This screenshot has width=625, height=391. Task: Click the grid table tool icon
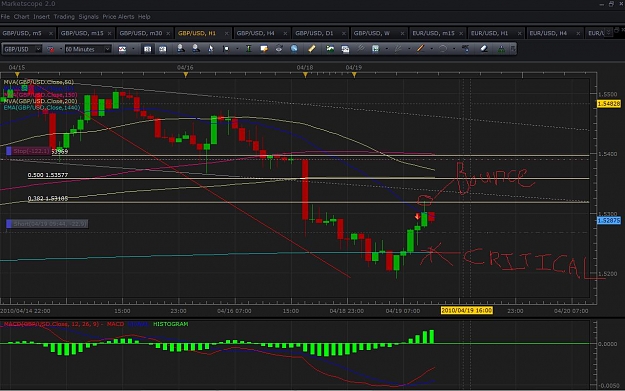[x=375, y=49]
